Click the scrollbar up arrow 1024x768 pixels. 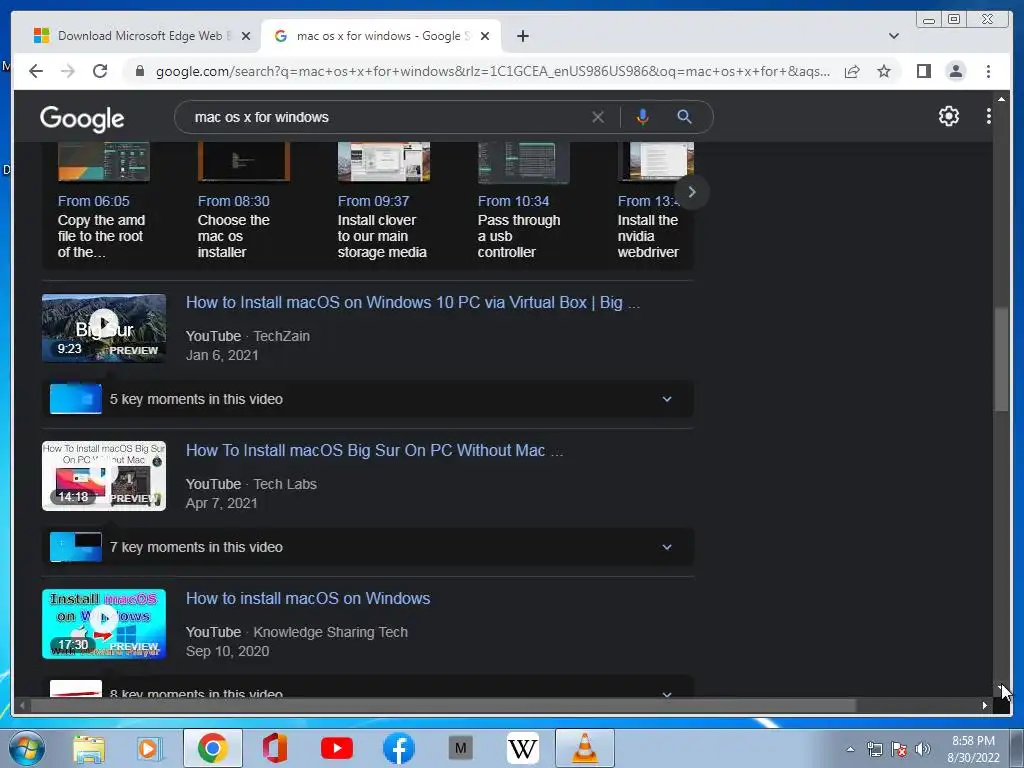[1001, 99]
